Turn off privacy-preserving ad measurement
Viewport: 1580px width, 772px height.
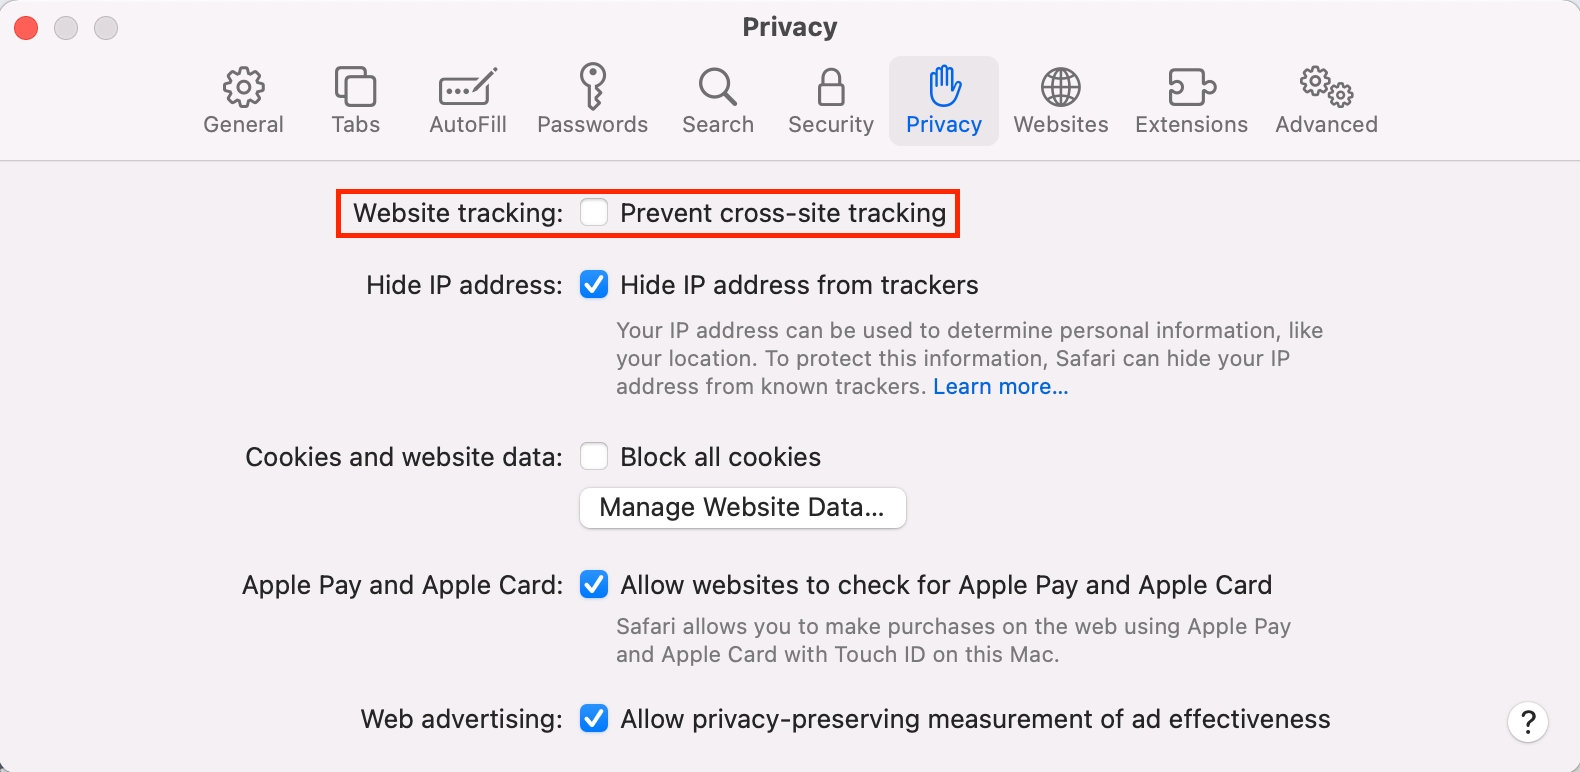pyautogui.click(x=594, y=719)
